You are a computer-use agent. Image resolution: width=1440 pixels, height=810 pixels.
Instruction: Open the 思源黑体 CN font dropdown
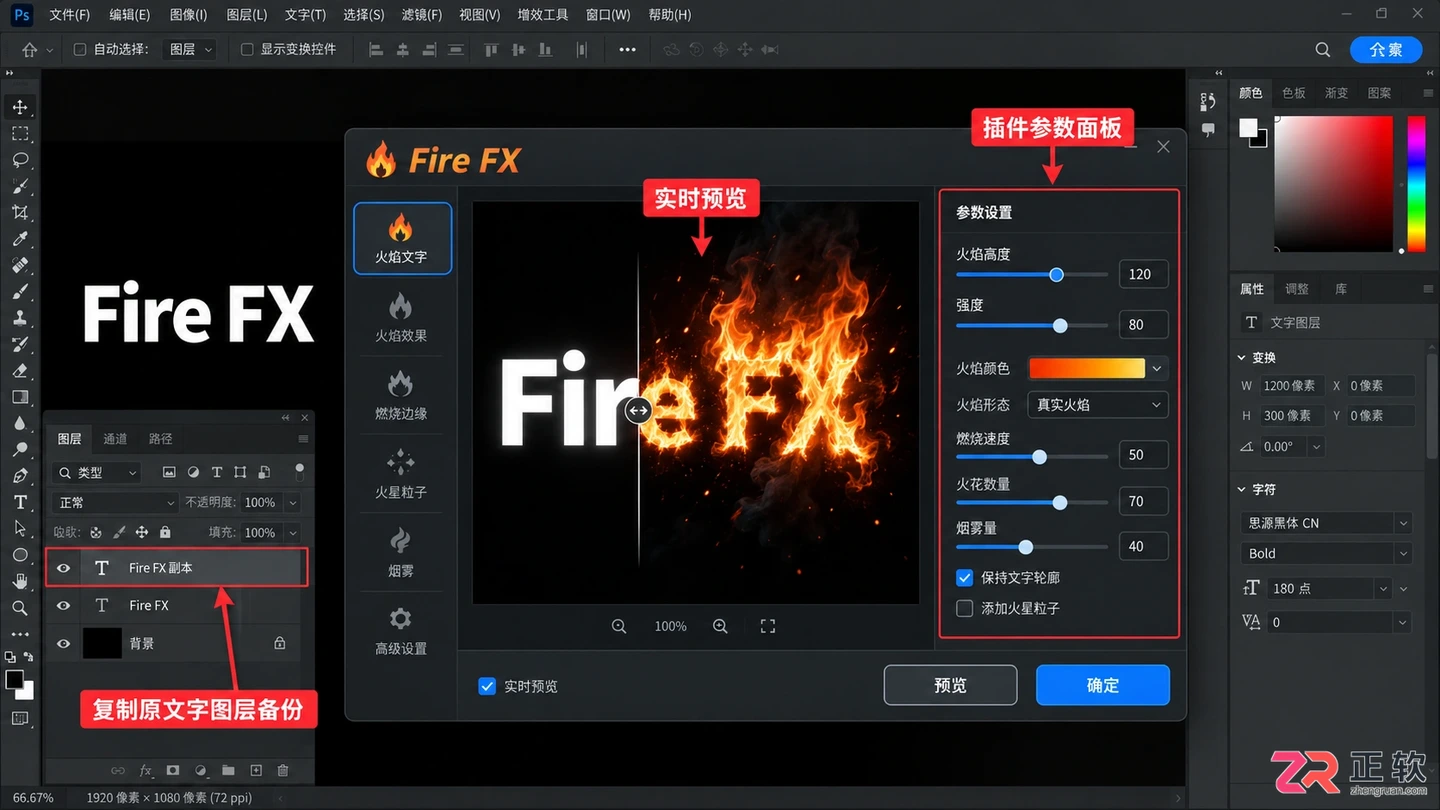tap(1326, 523)
